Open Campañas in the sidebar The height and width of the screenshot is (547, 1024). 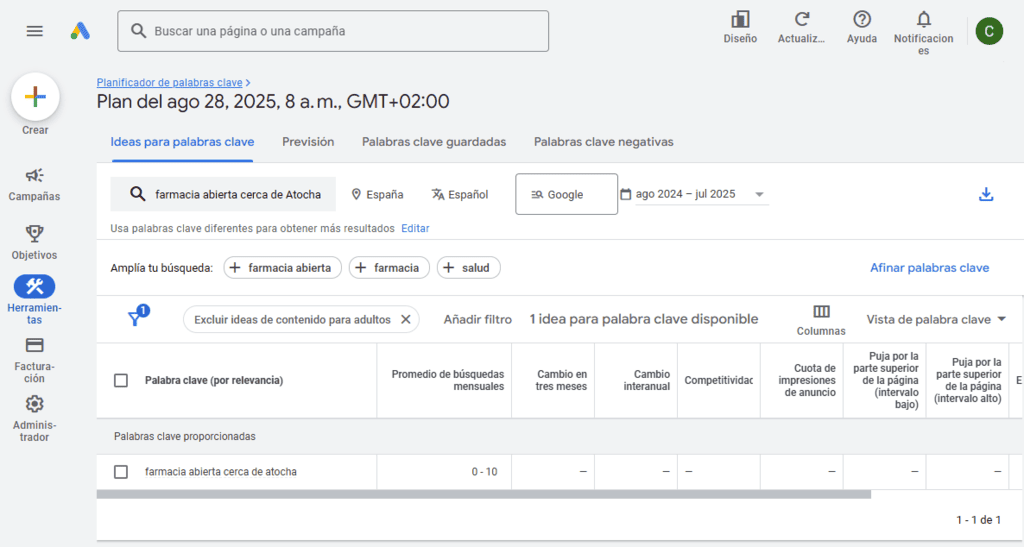point(35,176)
